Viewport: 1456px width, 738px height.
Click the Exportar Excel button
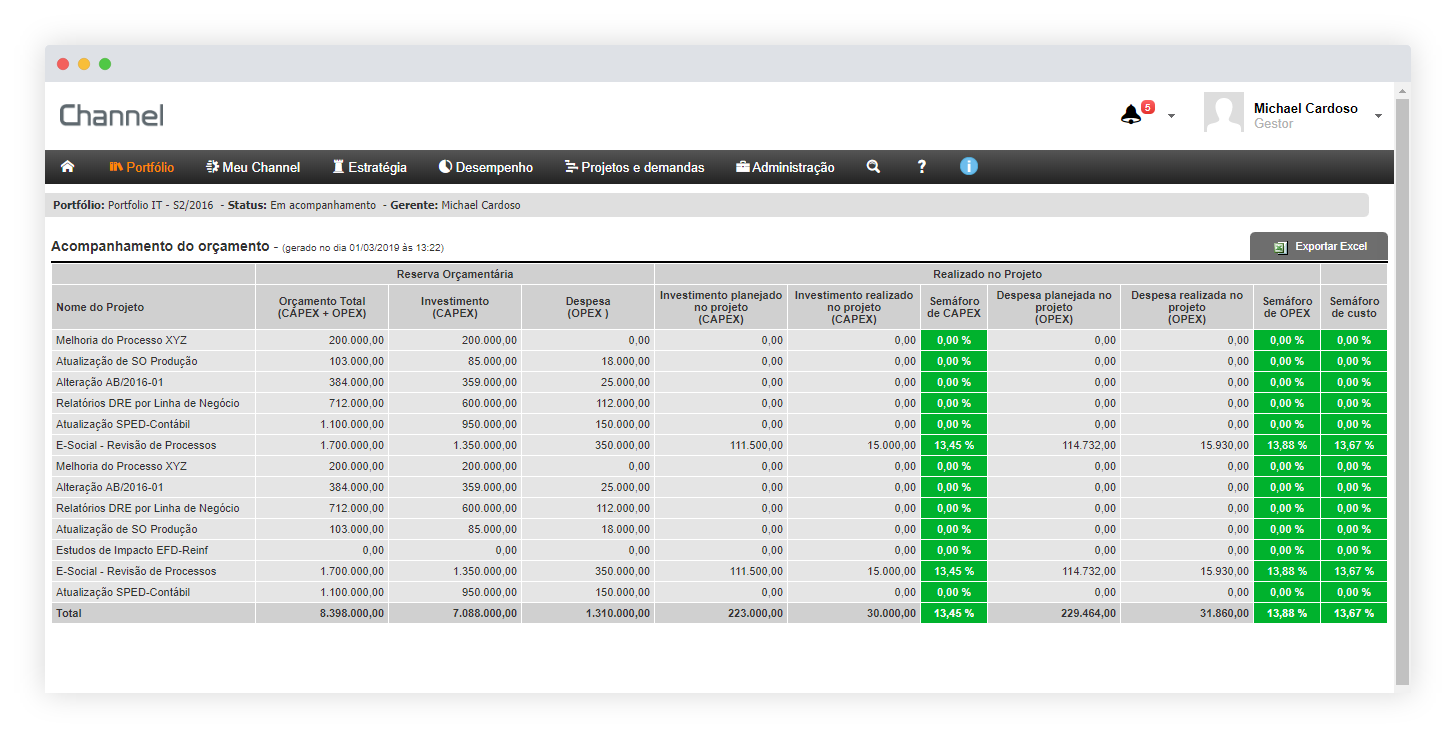pyautogui.click(x=1318, y=246)
